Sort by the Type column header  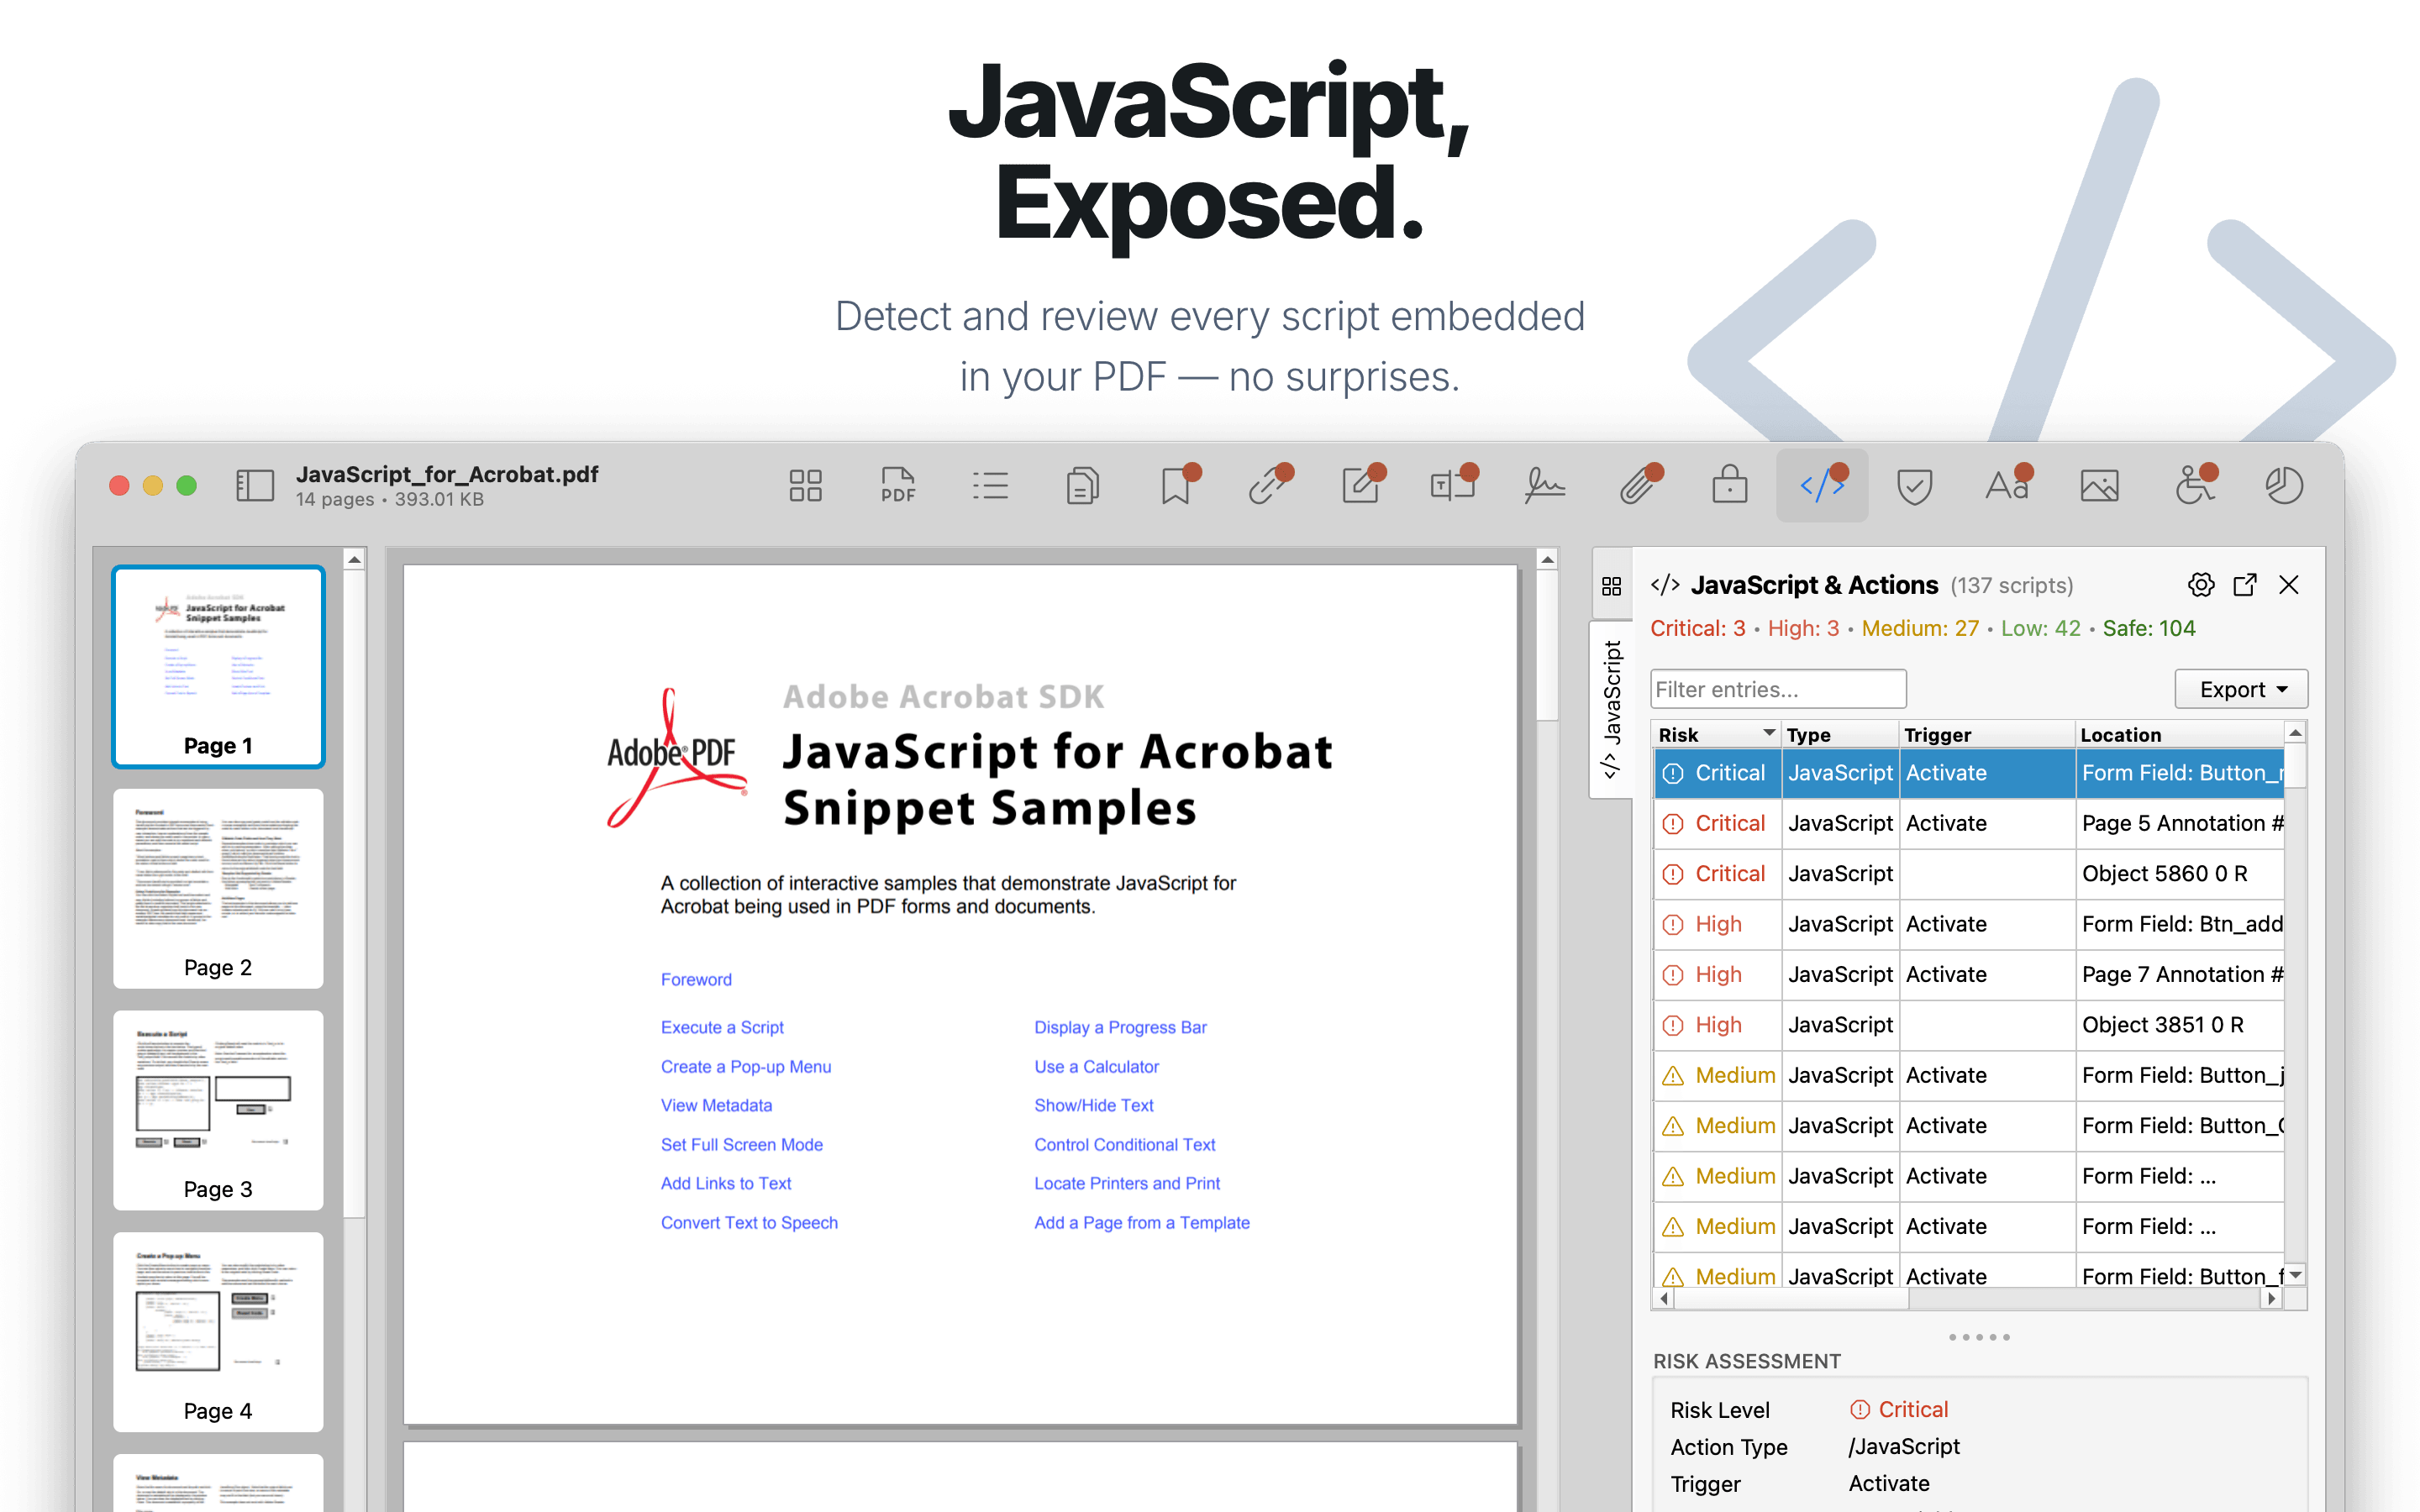[x=1840, y=734]
